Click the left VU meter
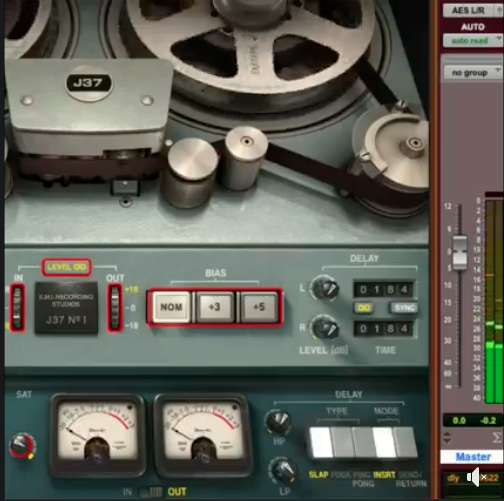The image size is (504, 501). (x=98, y=434)
